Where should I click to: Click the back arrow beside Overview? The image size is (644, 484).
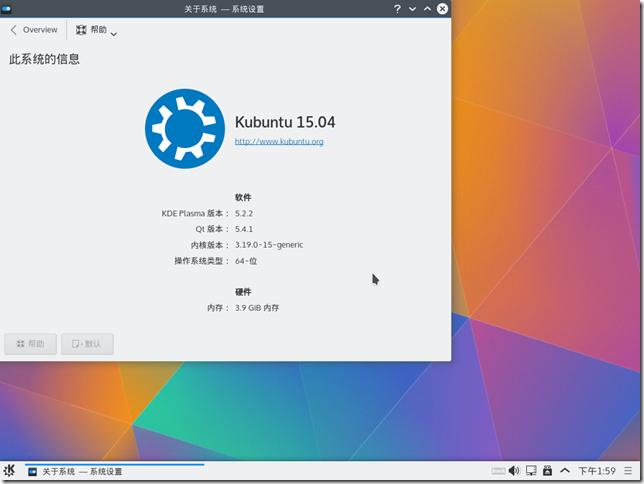pos(14,30)
